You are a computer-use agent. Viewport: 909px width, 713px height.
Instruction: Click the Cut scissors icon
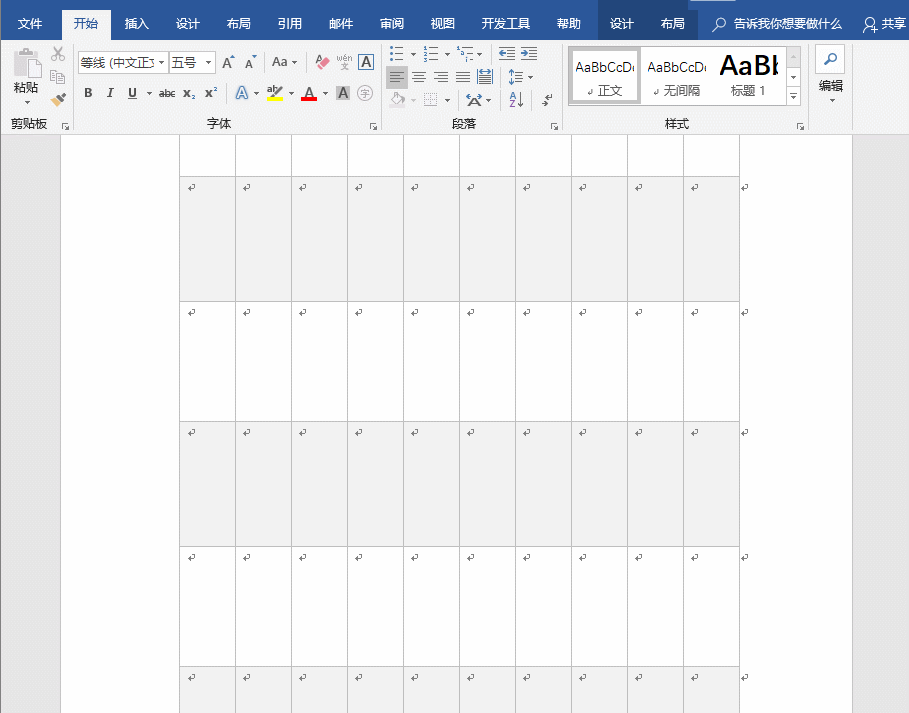[x=58, y=54]
